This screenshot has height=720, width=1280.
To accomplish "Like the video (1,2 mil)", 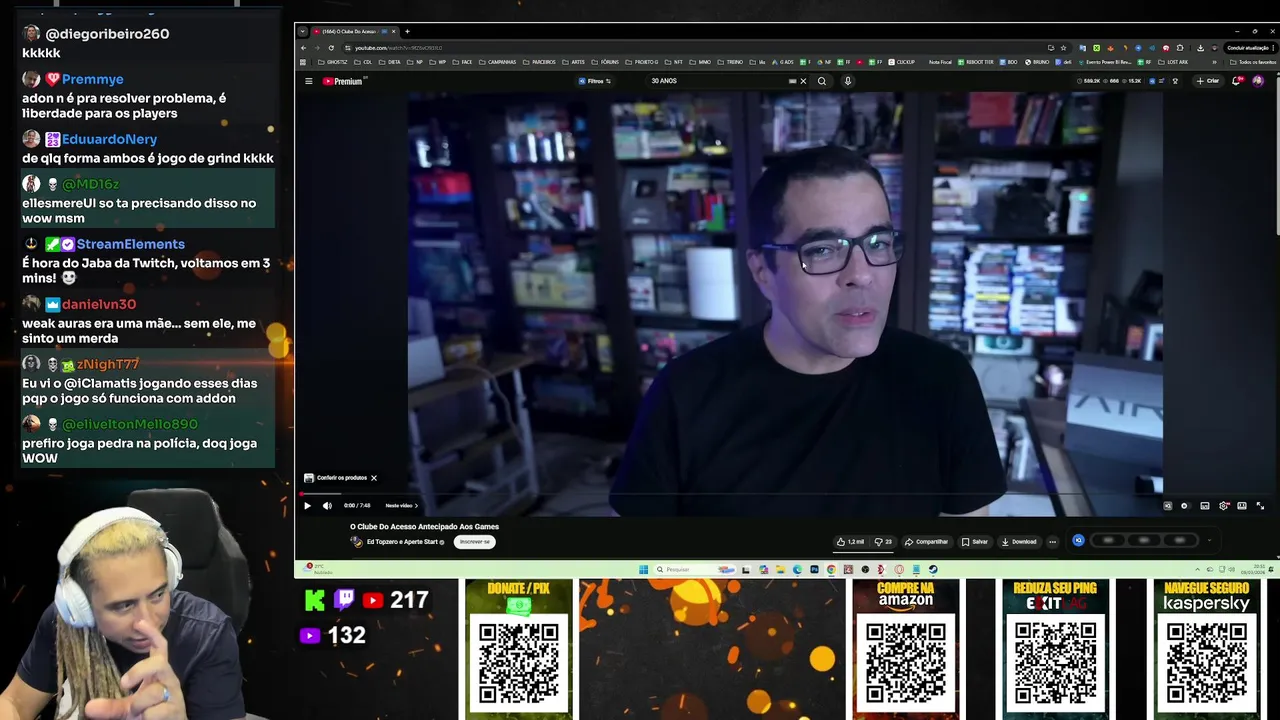I will [x=851, y=542].
